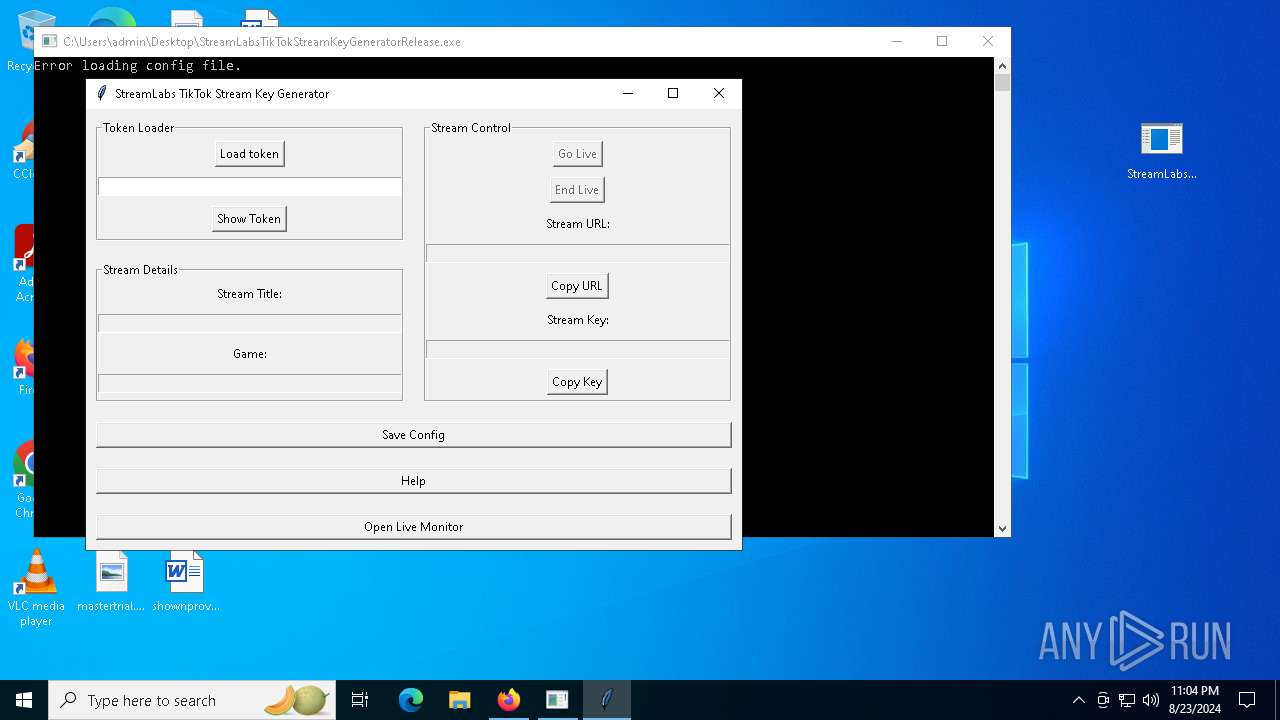
Task: Click the Stream Title field
Action: 249,323
